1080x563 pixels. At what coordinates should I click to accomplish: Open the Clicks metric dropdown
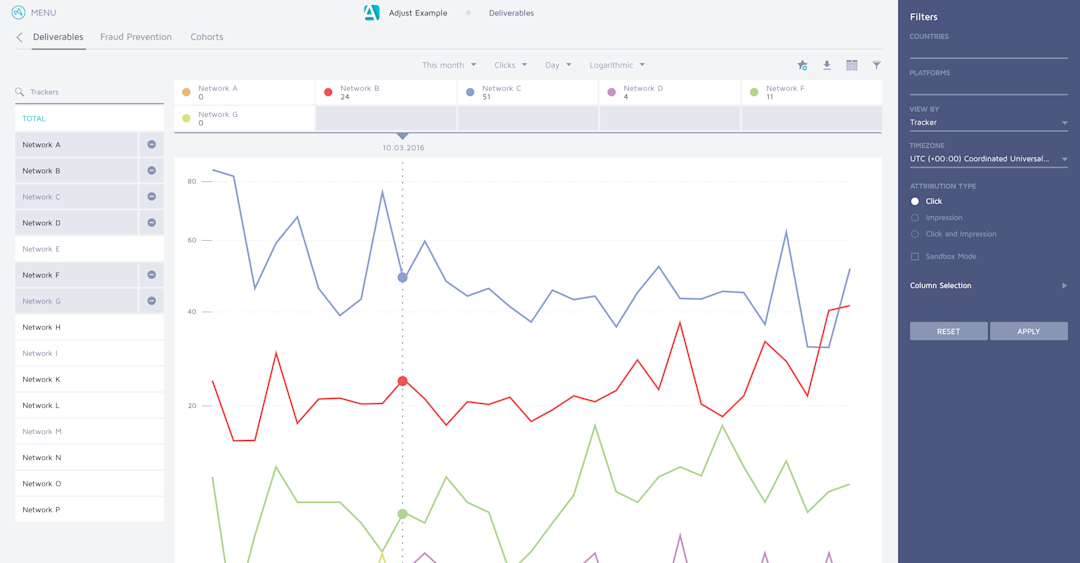point(510,65)
